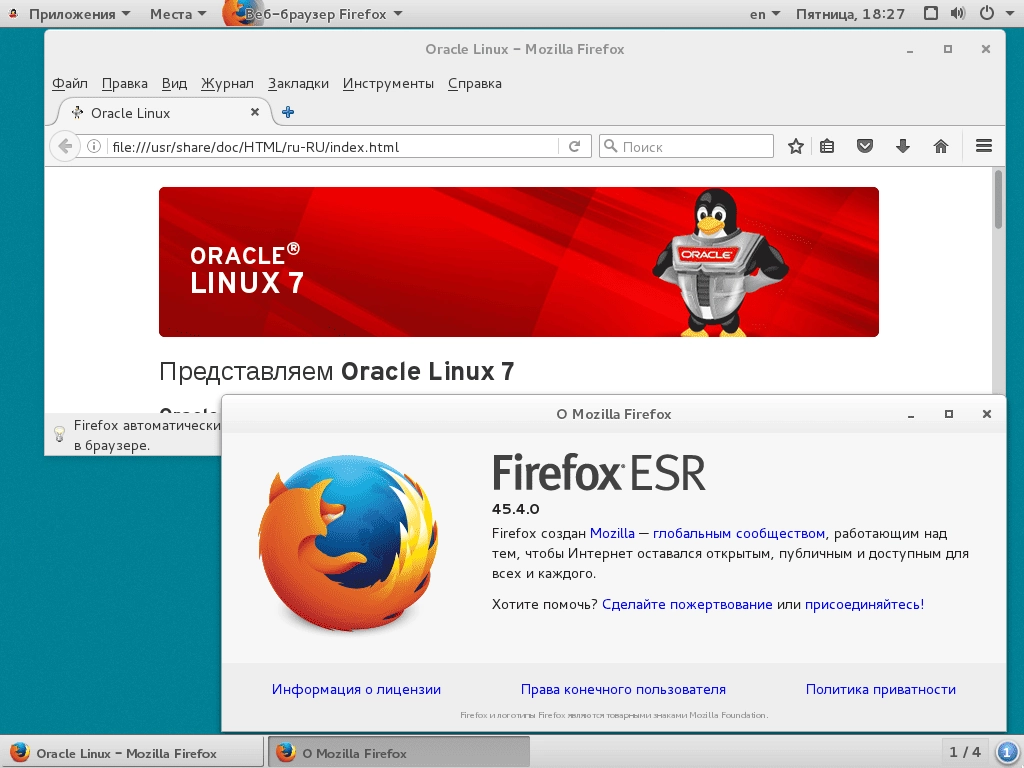The width and height of the screenshot is (1024, 768).
Task: Click the search magnifier icon
Action: 610,146
